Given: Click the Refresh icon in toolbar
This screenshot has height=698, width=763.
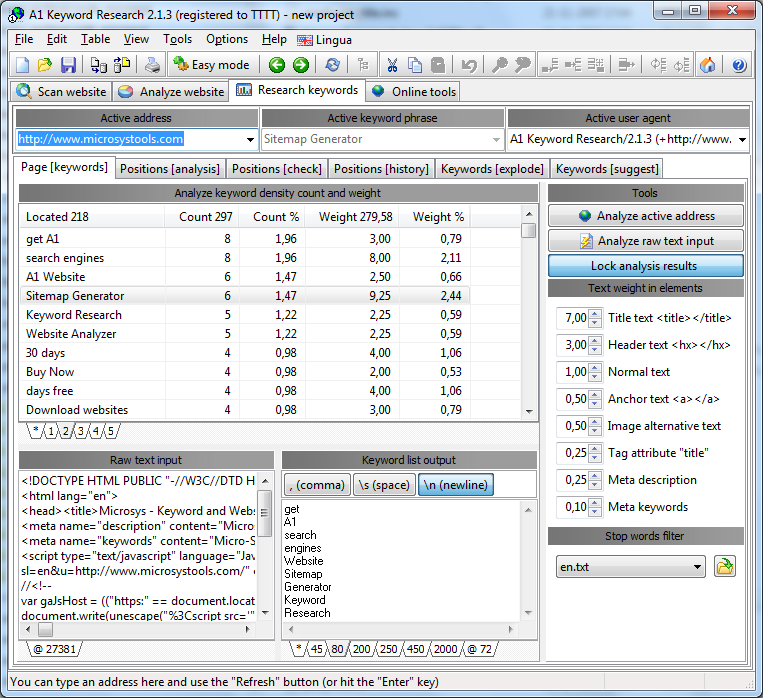Looking at the screenshot, I should click(x=333, y=65).
